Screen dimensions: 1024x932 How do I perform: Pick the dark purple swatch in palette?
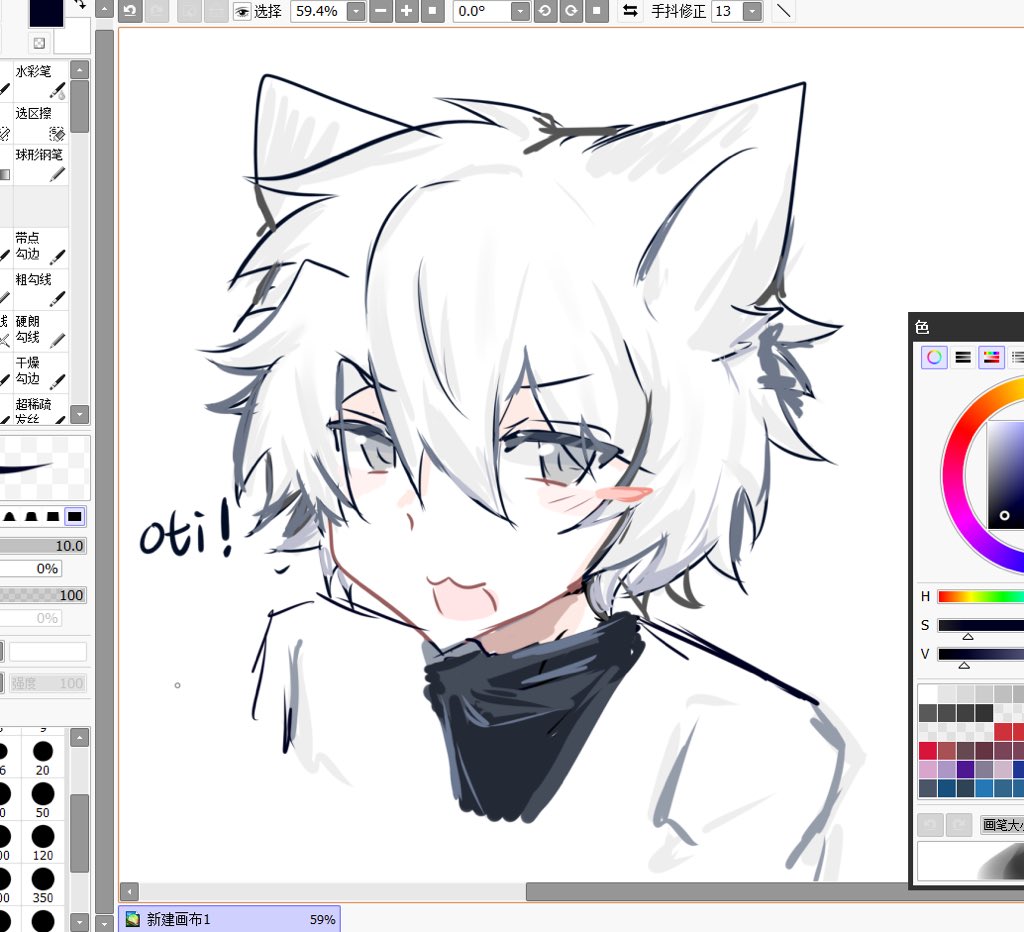965,769
